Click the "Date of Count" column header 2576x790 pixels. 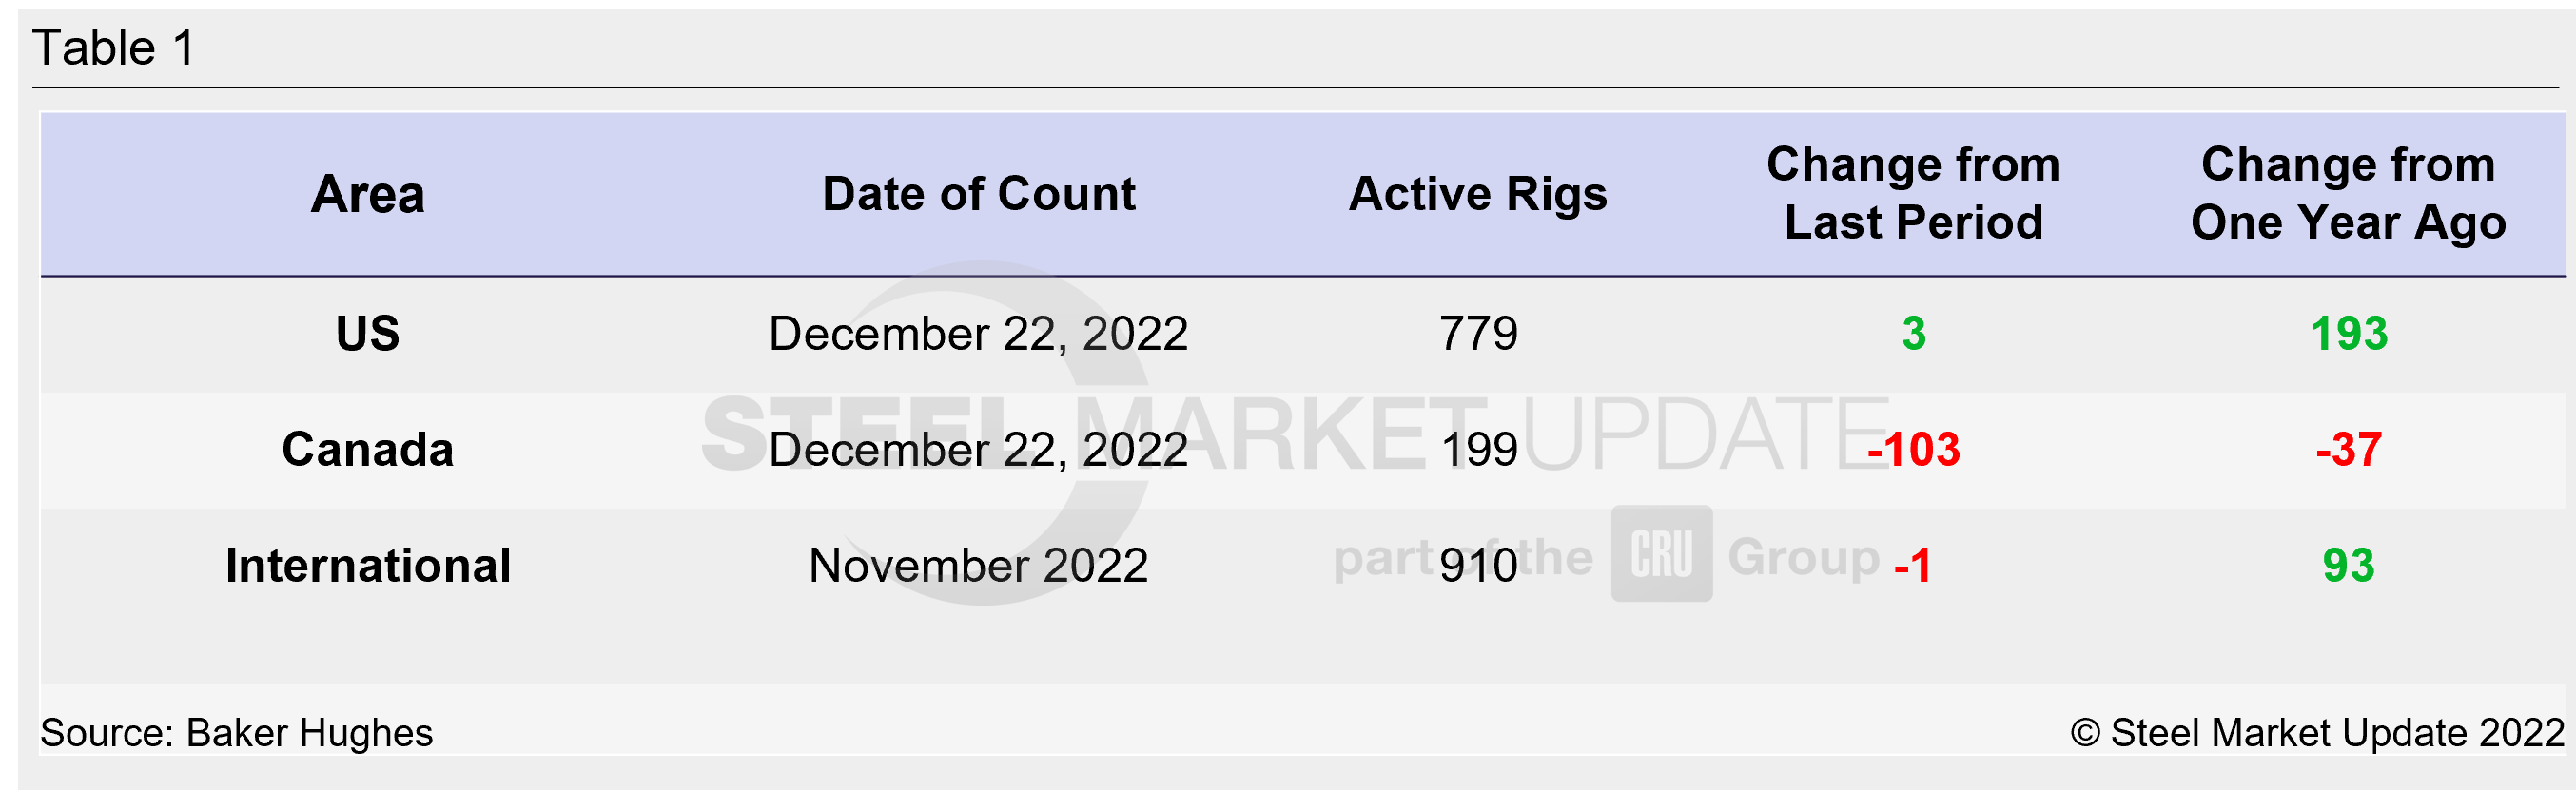(x=978, y=194)
